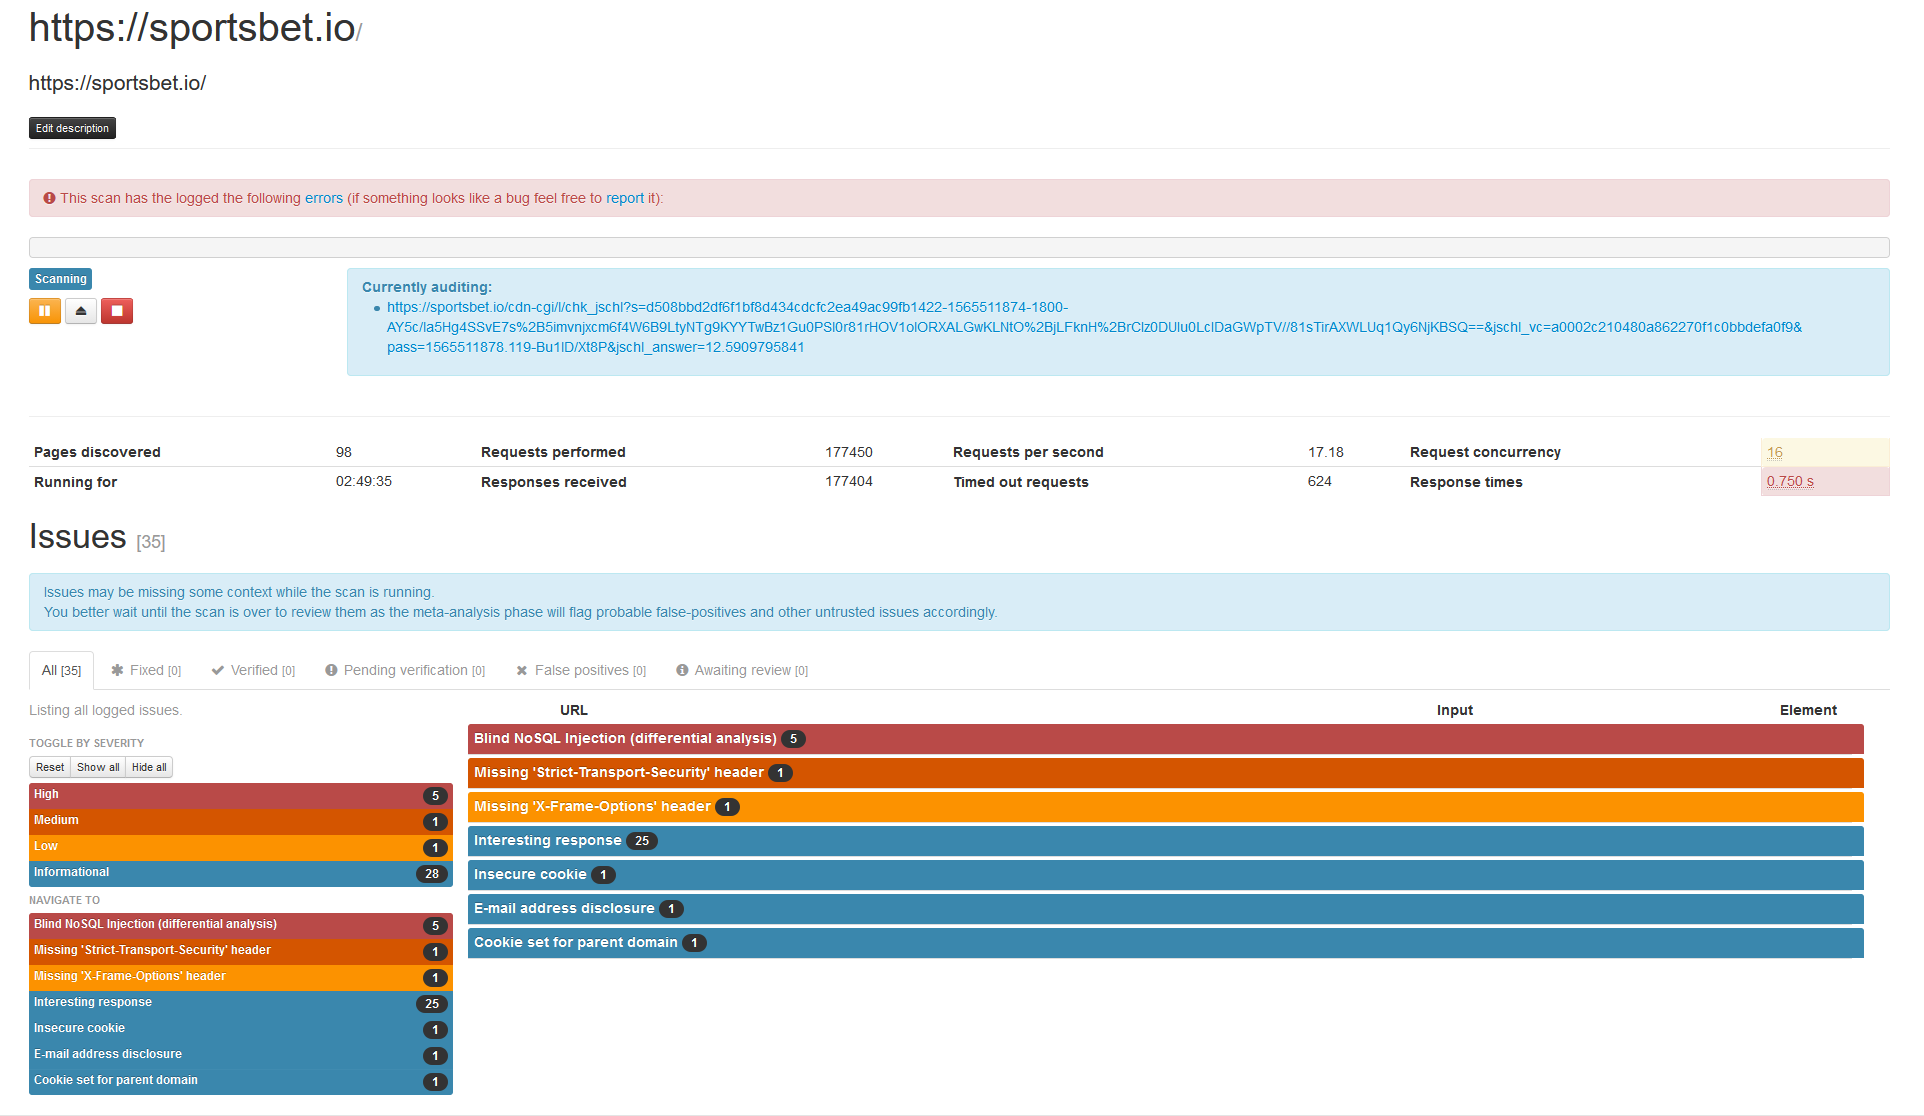The width and height of the screenshot is (1924, 1116).
Task: Click the red error alert icon
Action: (49, 198)
